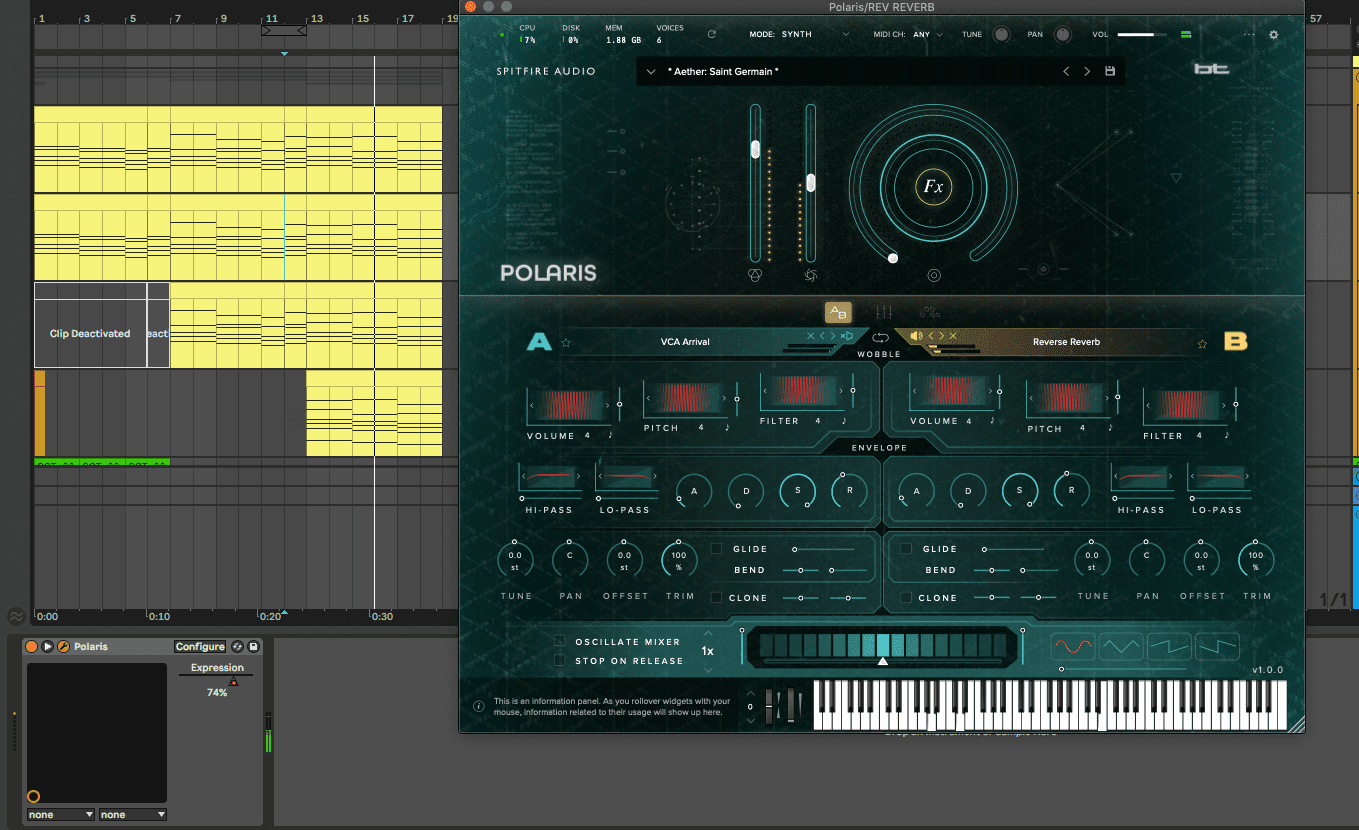Screen dimensions: 1359x830
Task: Enable layer A Glide checkbox
Action: (716, 549)
